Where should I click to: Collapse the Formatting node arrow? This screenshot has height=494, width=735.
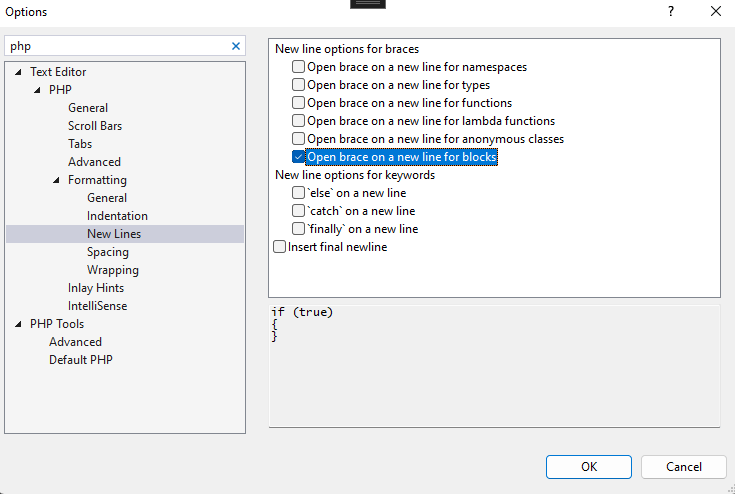(x=57, y=180)
